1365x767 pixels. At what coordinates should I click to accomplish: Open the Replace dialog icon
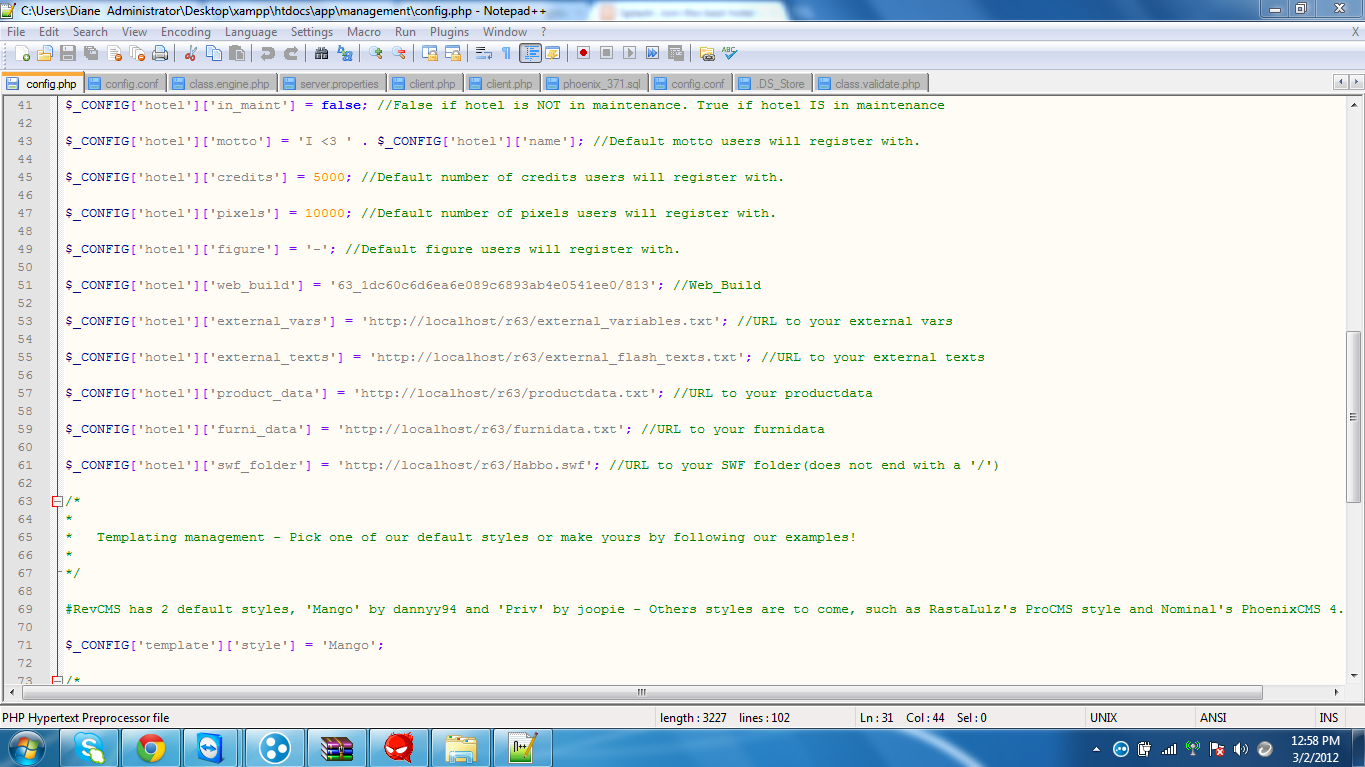coord(345,53)
